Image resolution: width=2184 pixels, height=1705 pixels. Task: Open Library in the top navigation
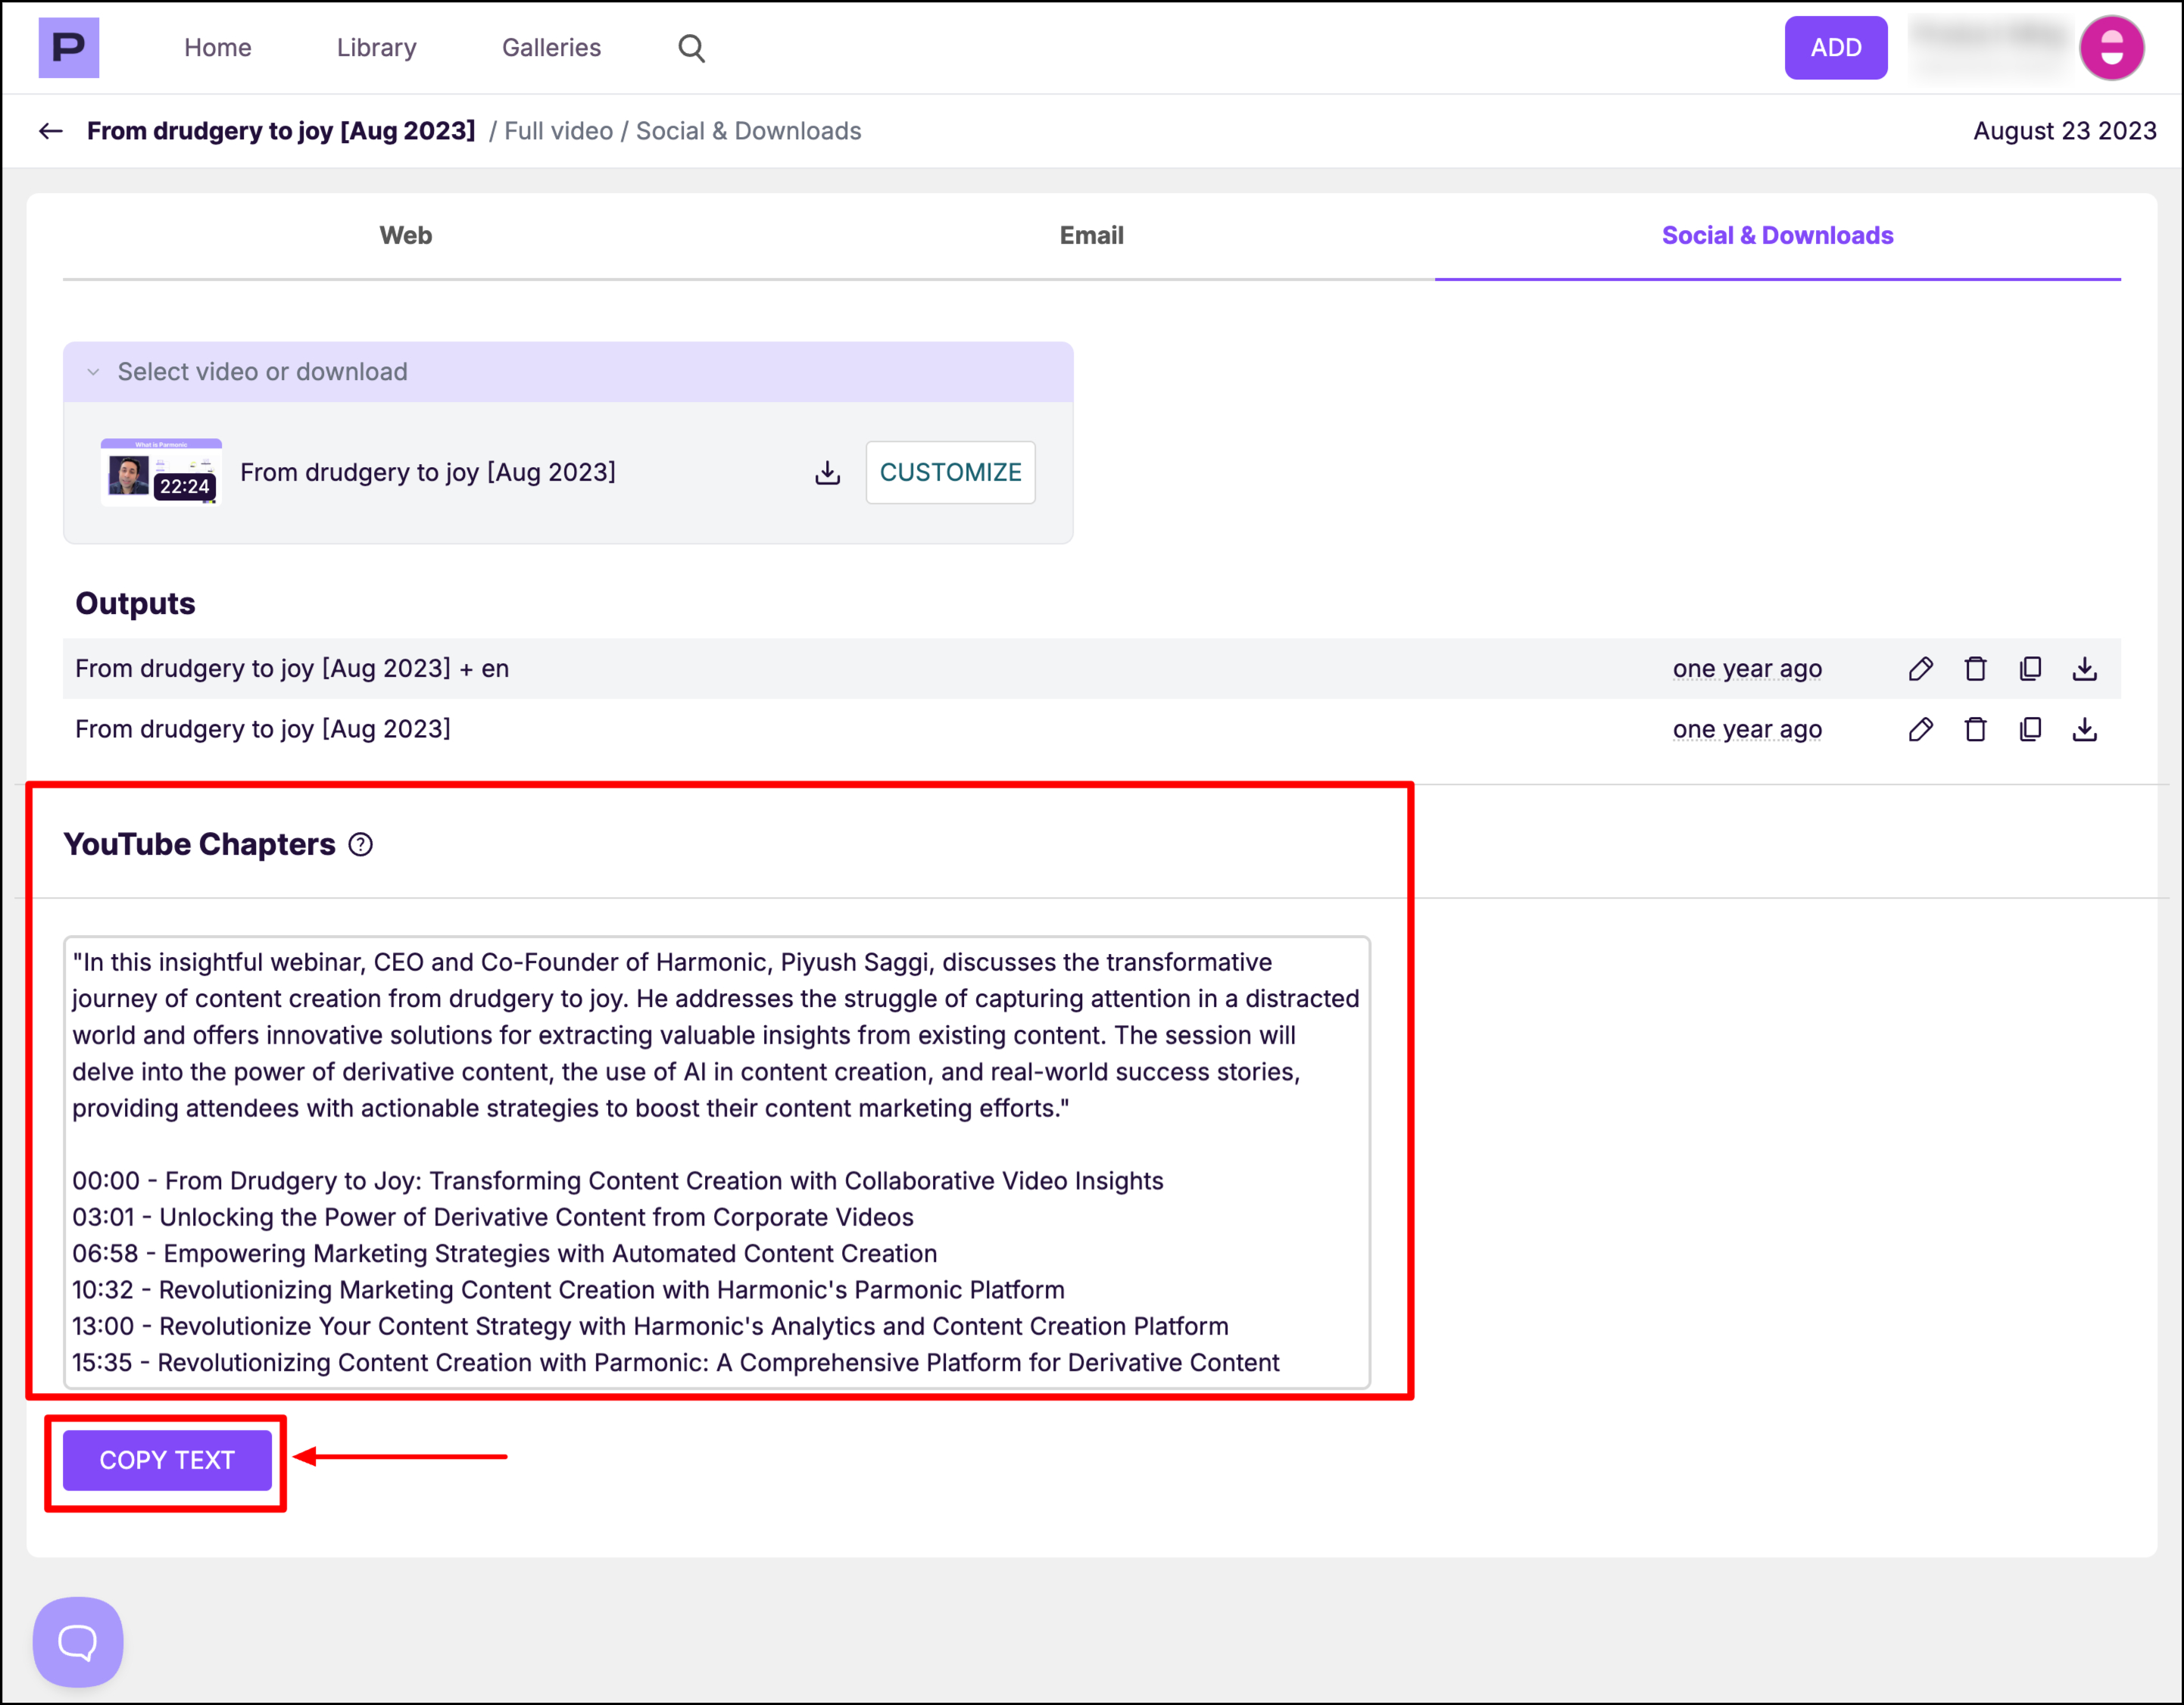[x=376, y=48]
